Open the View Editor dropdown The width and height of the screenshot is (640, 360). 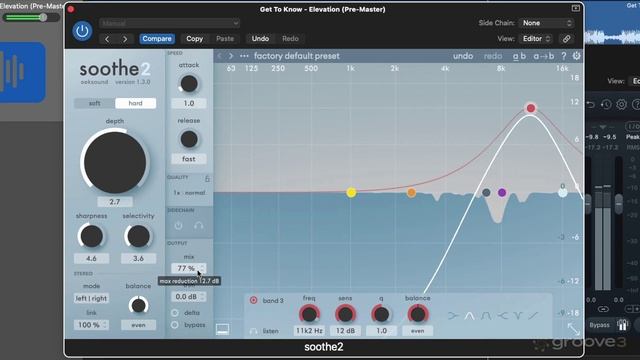click(x=537, y=39)
